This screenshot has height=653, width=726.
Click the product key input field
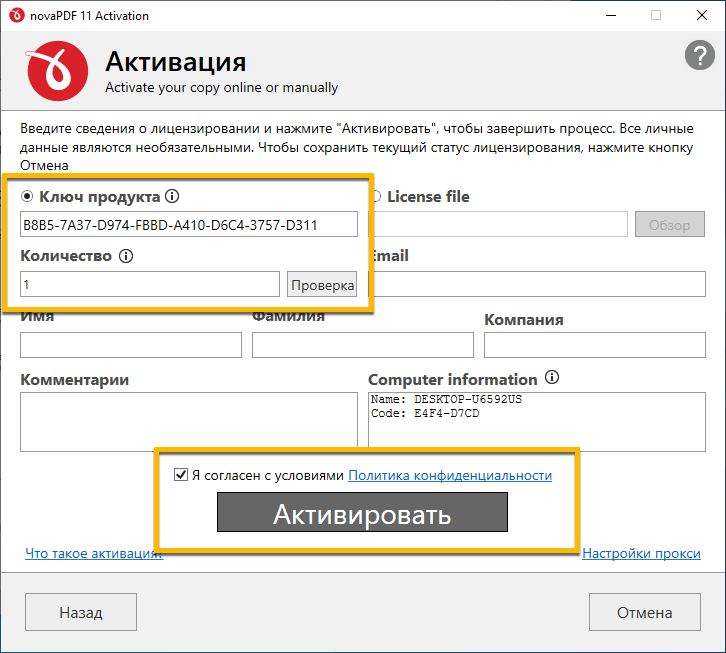point(189,224)
